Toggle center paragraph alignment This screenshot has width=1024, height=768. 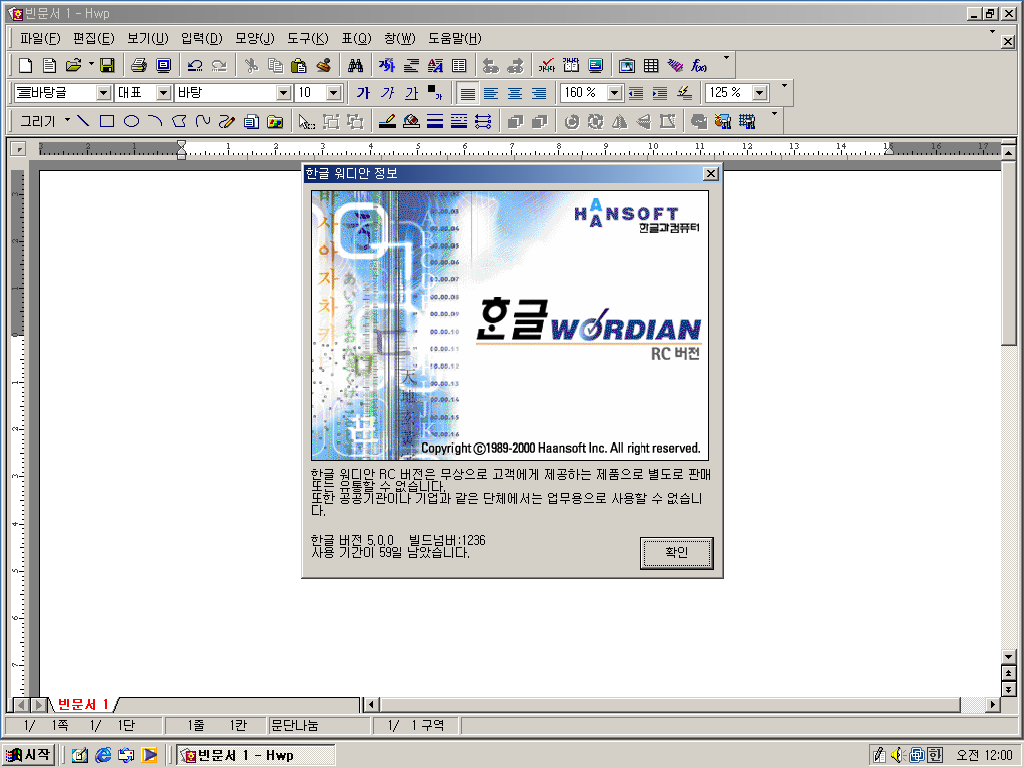515,93
